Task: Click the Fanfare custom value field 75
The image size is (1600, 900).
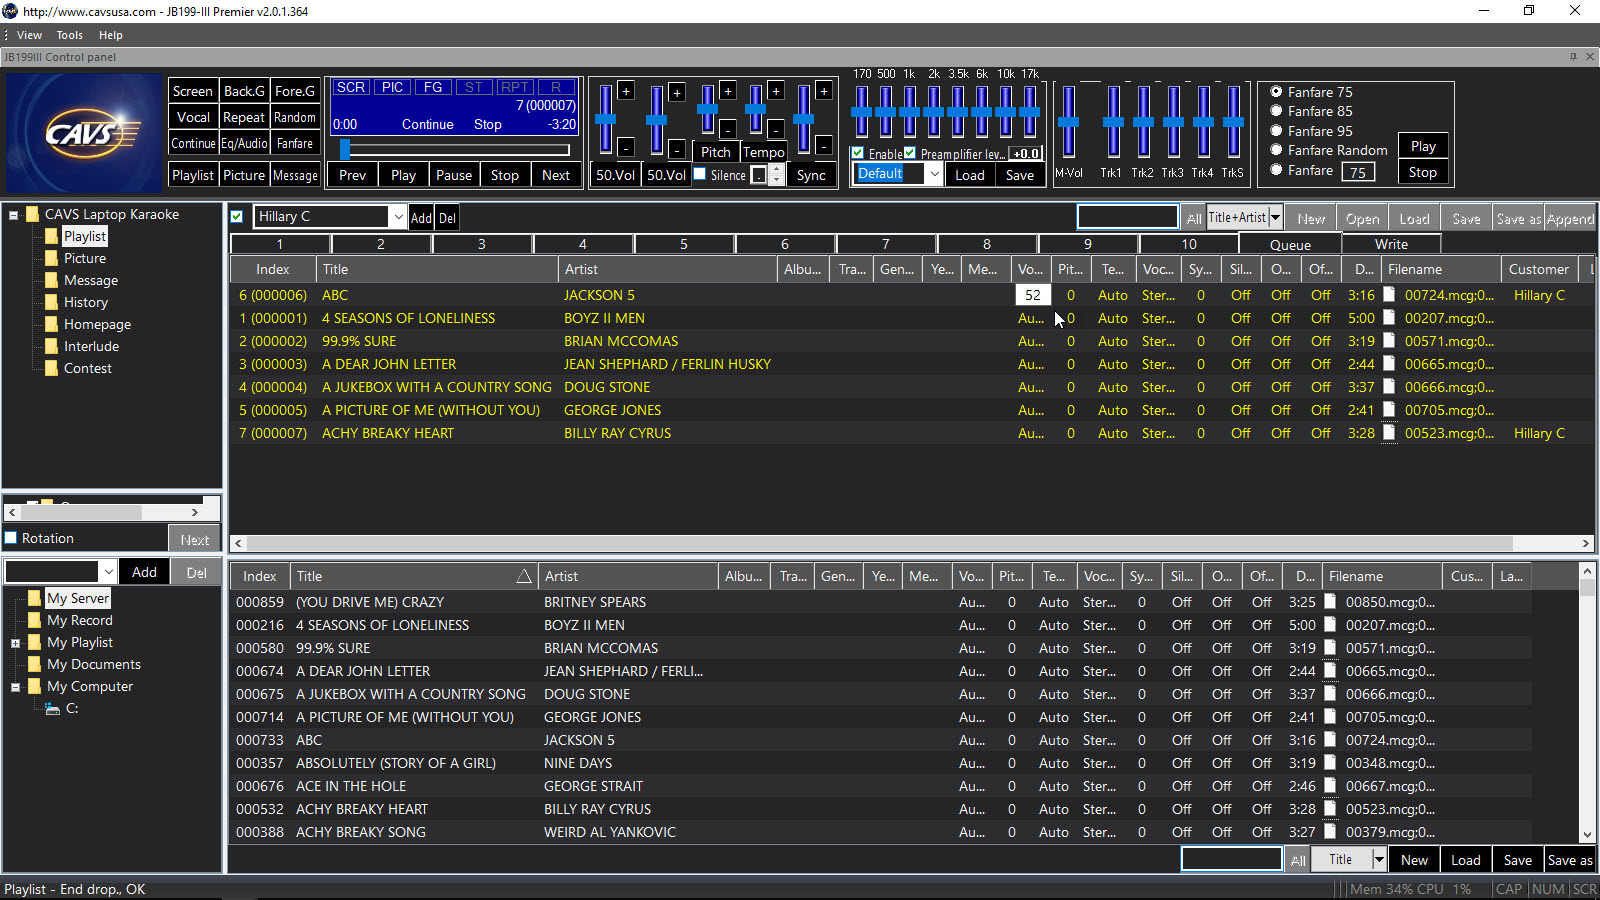Action: [1358, 172]
